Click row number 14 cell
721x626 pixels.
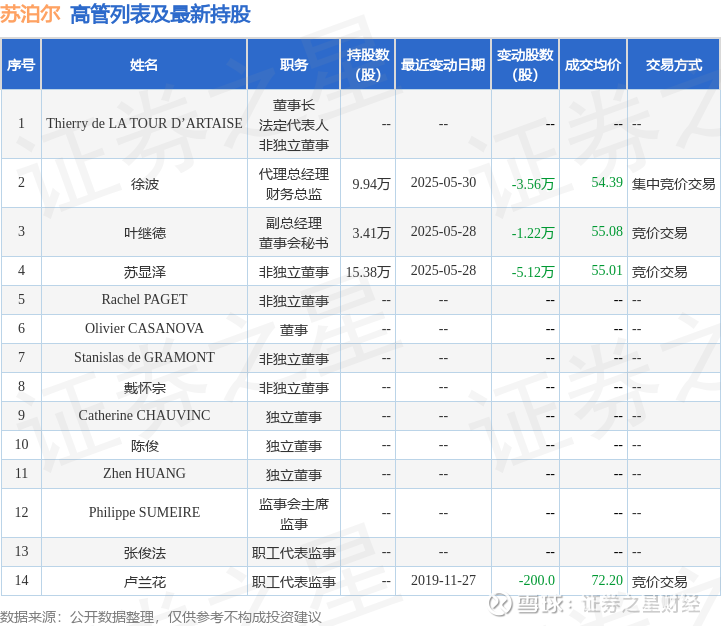21,580
